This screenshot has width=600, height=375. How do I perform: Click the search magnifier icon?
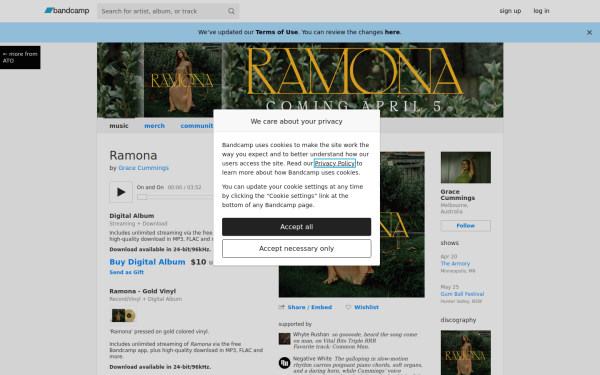231,11
